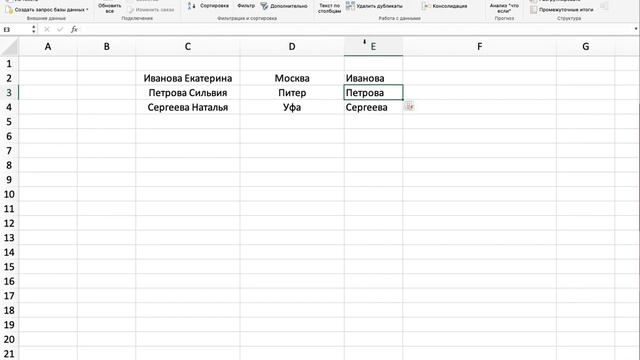Select row 20 header
This screenshot has height=360, width=640.
[9, 339]
